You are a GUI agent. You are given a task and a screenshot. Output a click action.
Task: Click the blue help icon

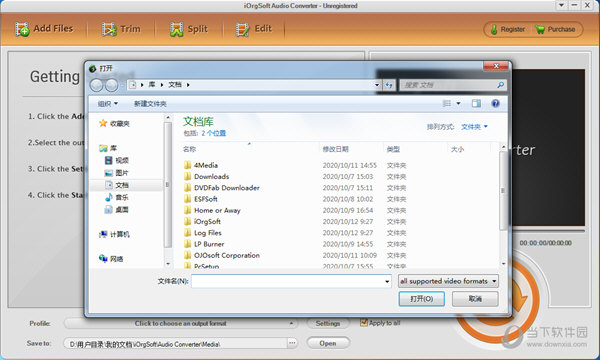point(496,103)
